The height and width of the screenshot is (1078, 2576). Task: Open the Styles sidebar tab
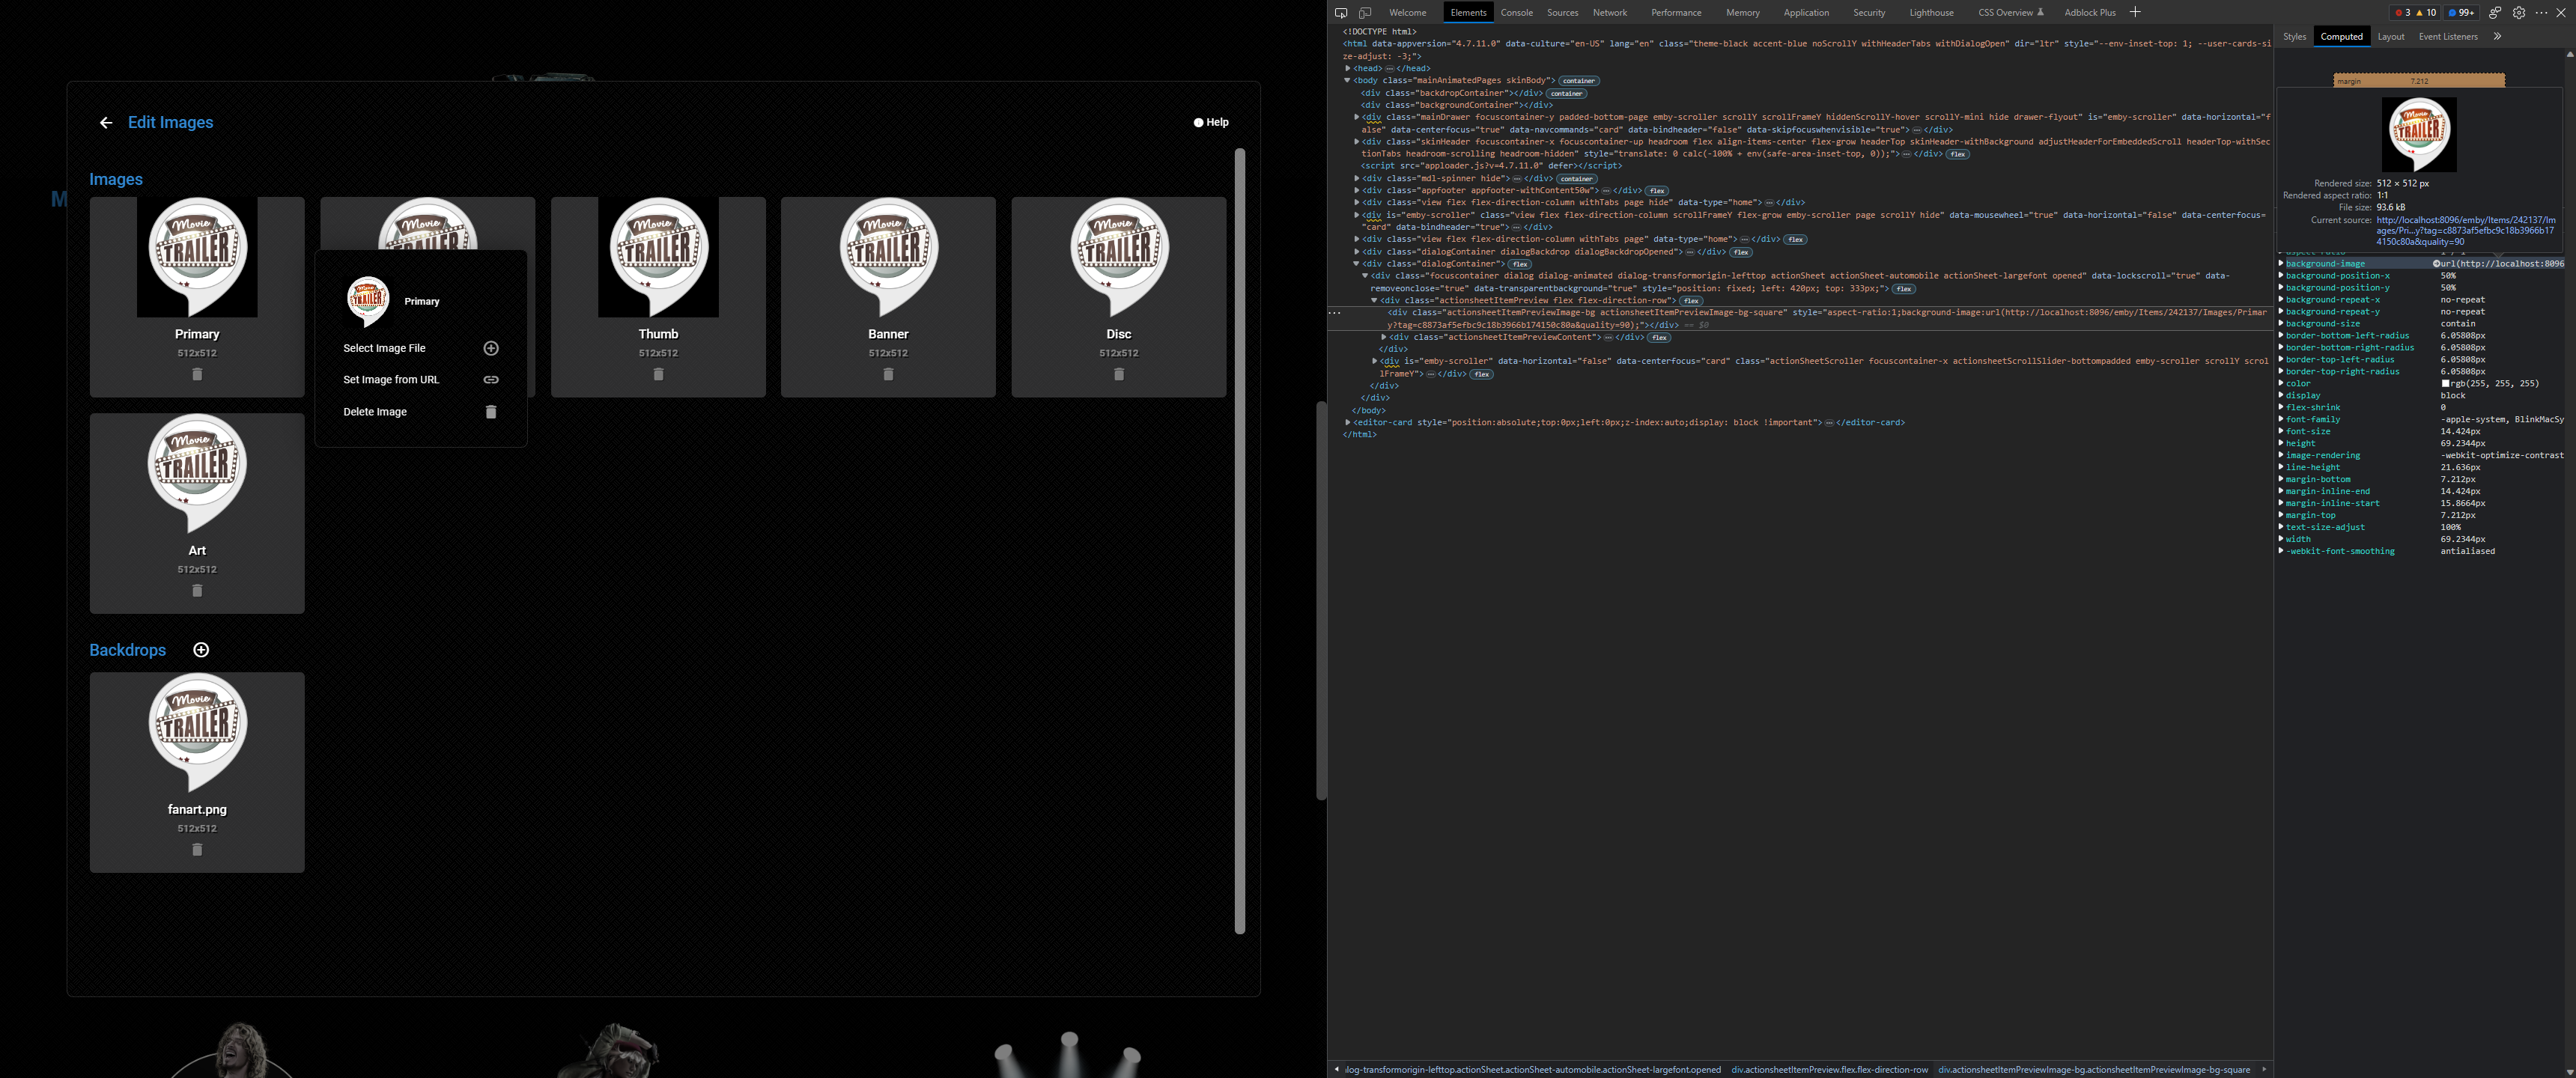click(2294, 37)
